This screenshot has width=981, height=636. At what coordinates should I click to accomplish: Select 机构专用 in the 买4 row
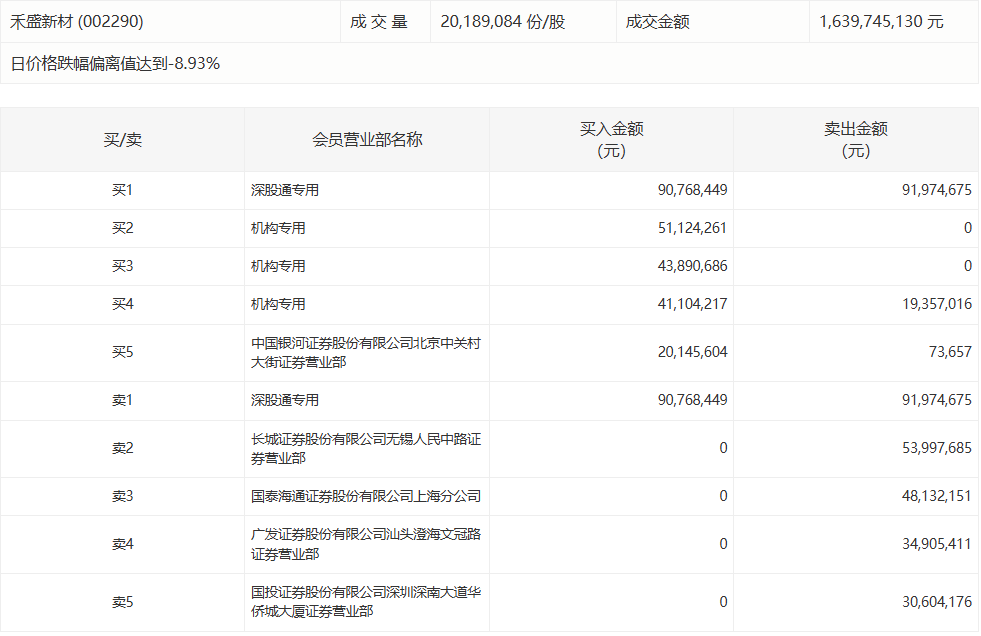(x=278, y=304)
